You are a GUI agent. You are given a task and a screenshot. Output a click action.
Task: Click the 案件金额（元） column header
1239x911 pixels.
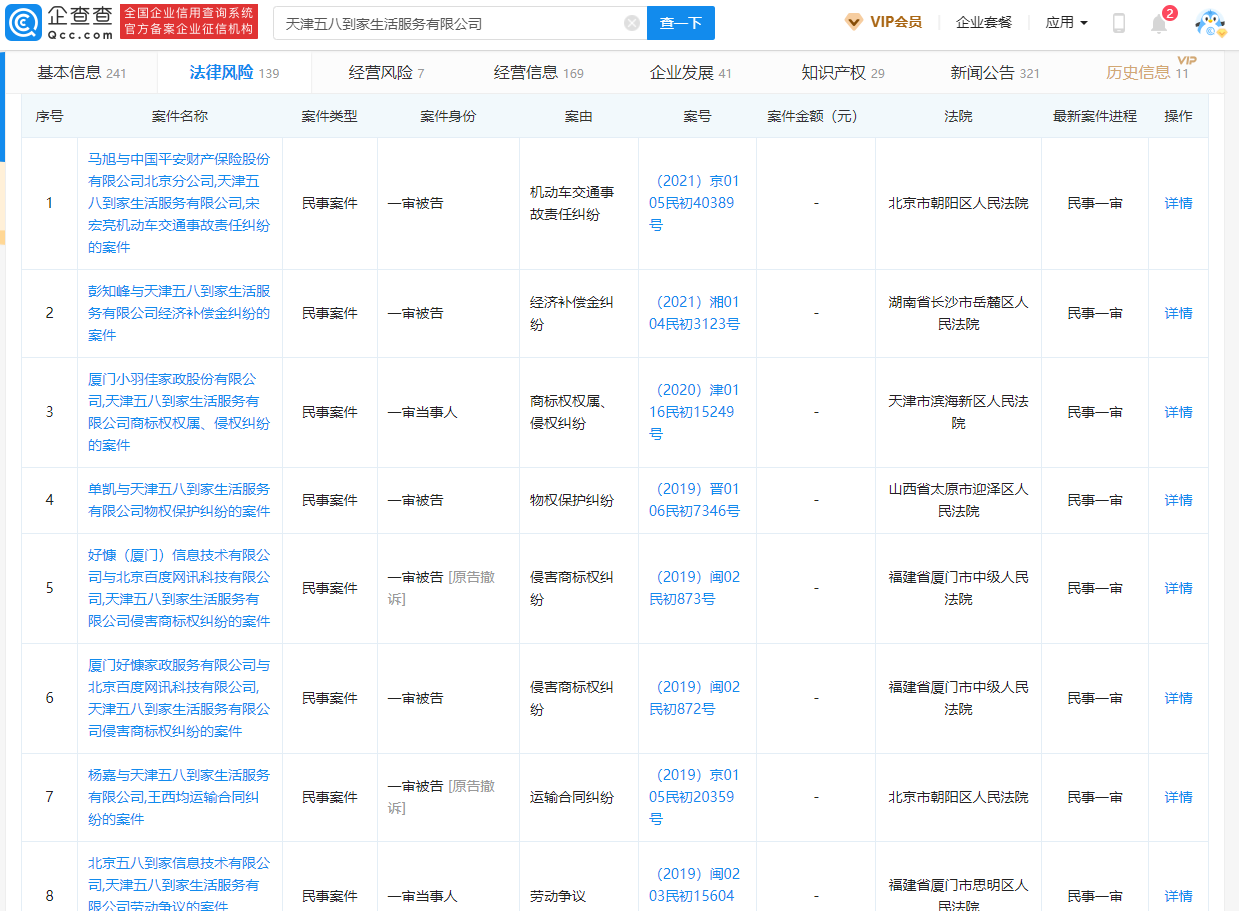tap(815, 116)
